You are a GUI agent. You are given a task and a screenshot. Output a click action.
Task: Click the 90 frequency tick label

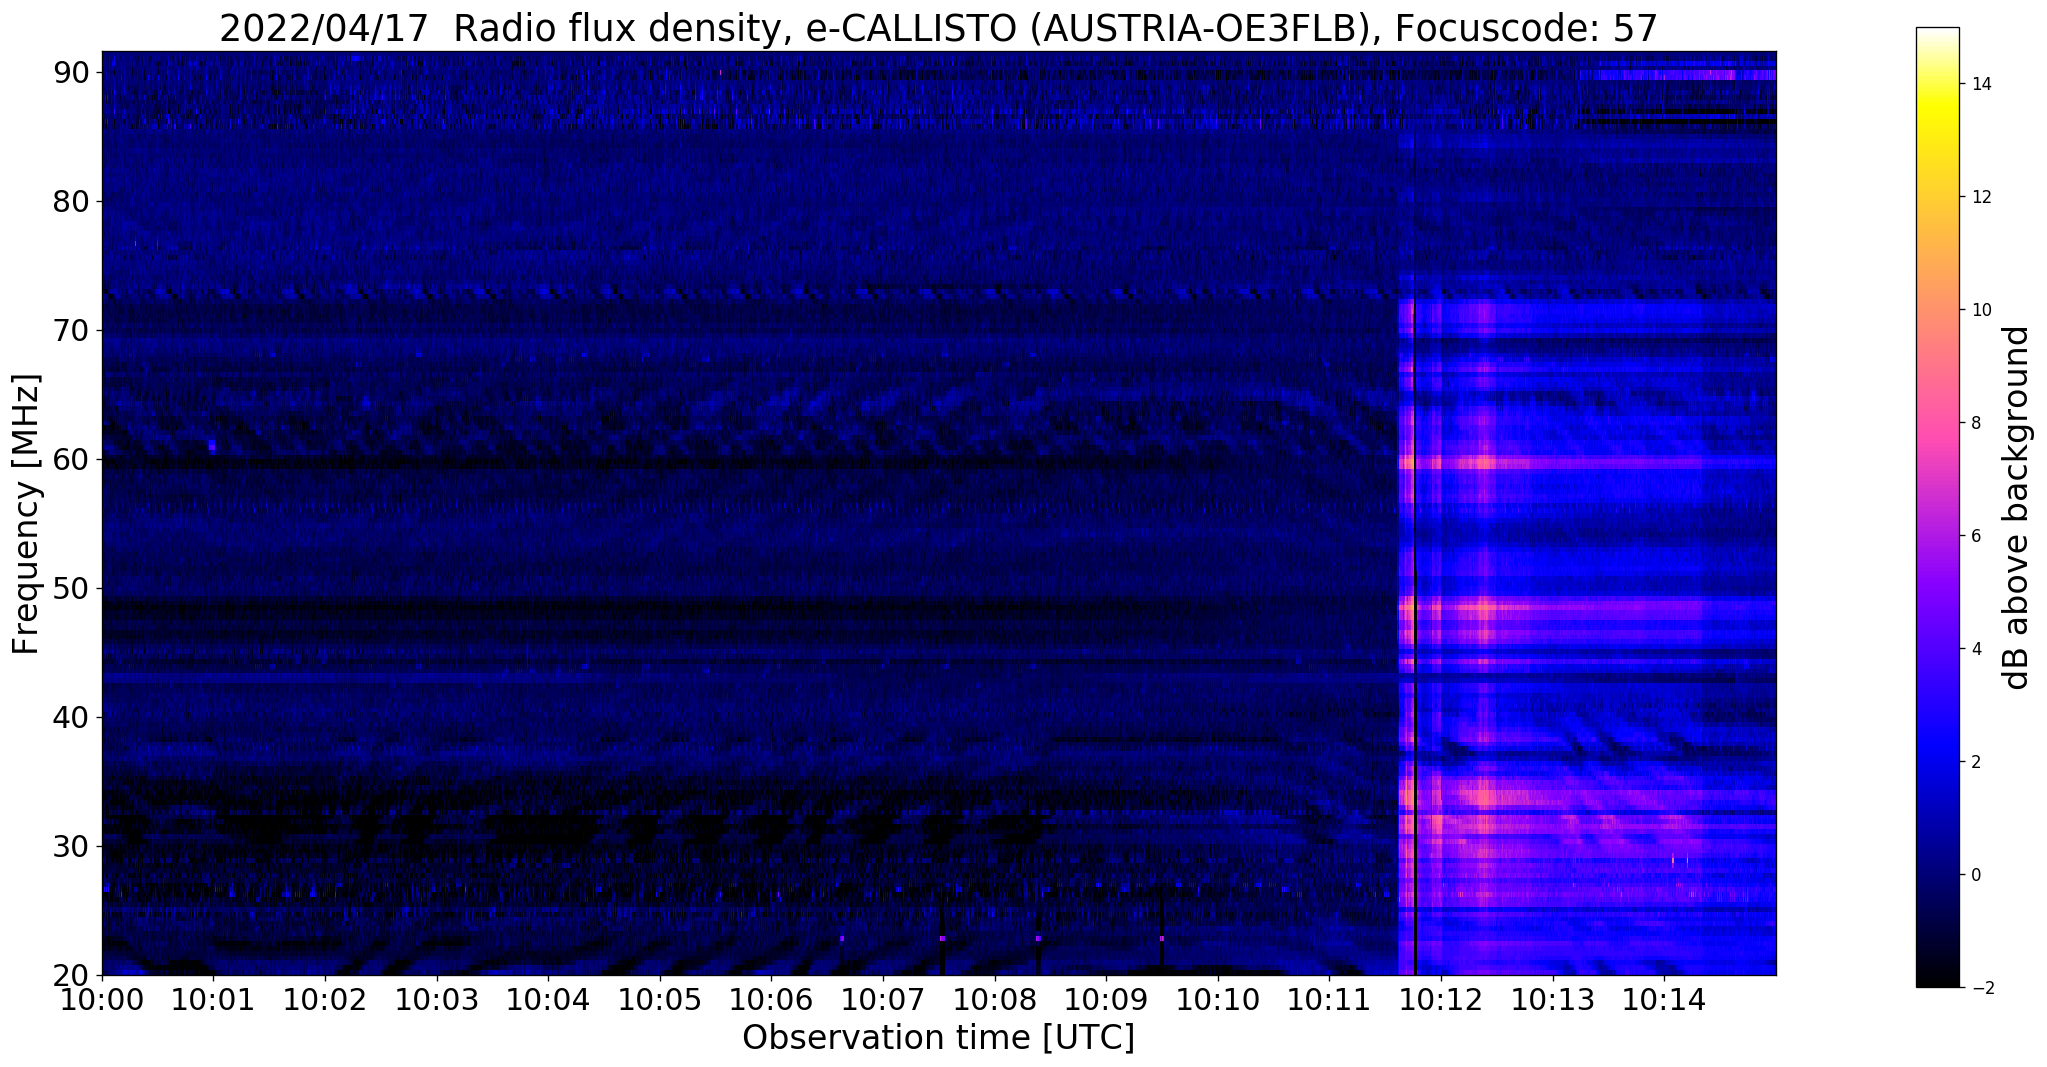coord(71,72)
